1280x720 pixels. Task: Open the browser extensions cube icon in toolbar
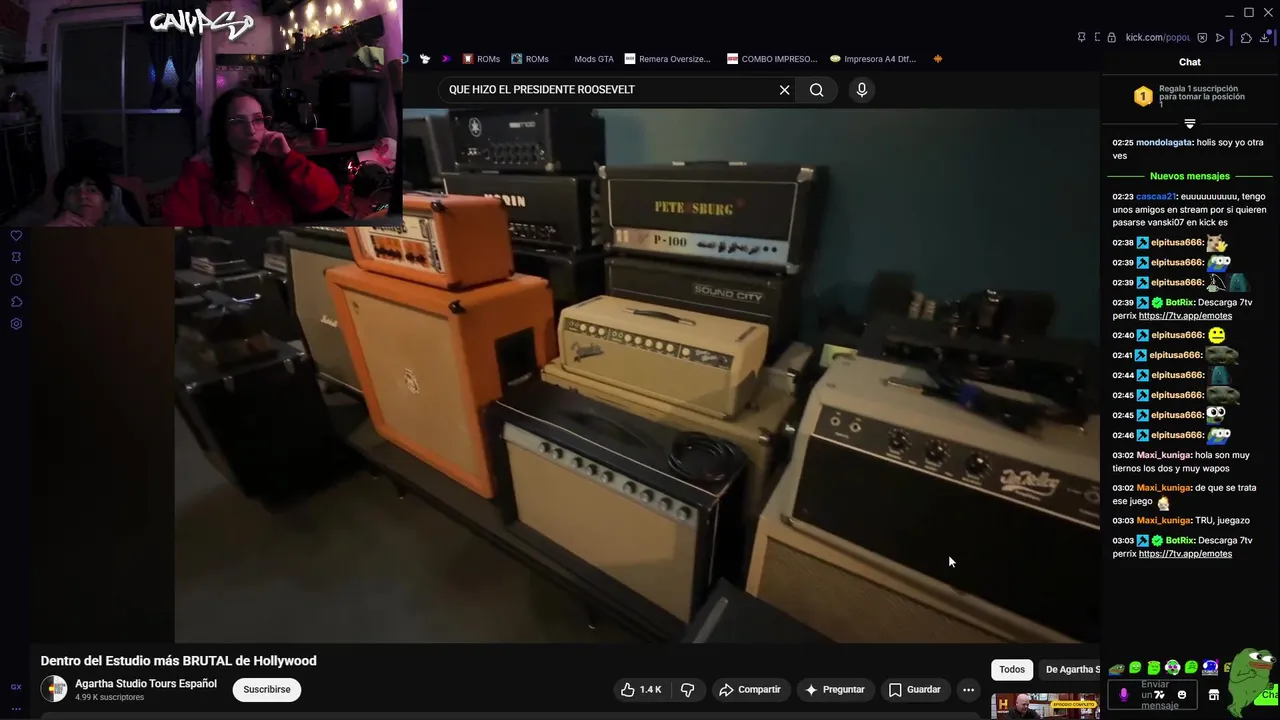[x=1246, y=38]
